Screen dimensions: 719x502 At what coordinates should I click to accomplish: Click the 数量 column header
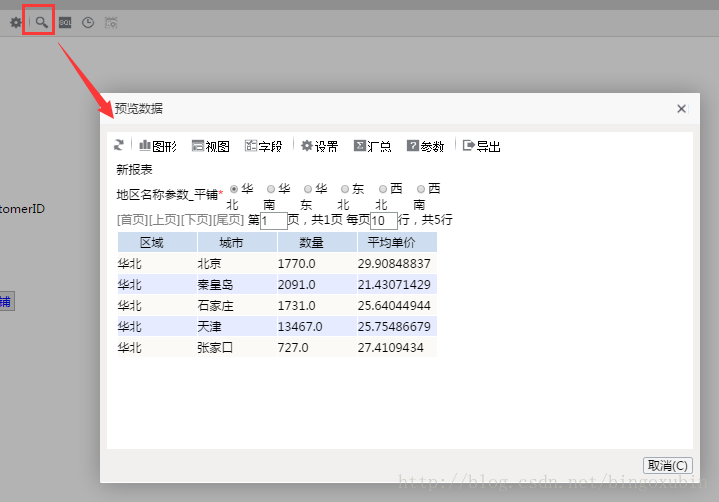317,242
